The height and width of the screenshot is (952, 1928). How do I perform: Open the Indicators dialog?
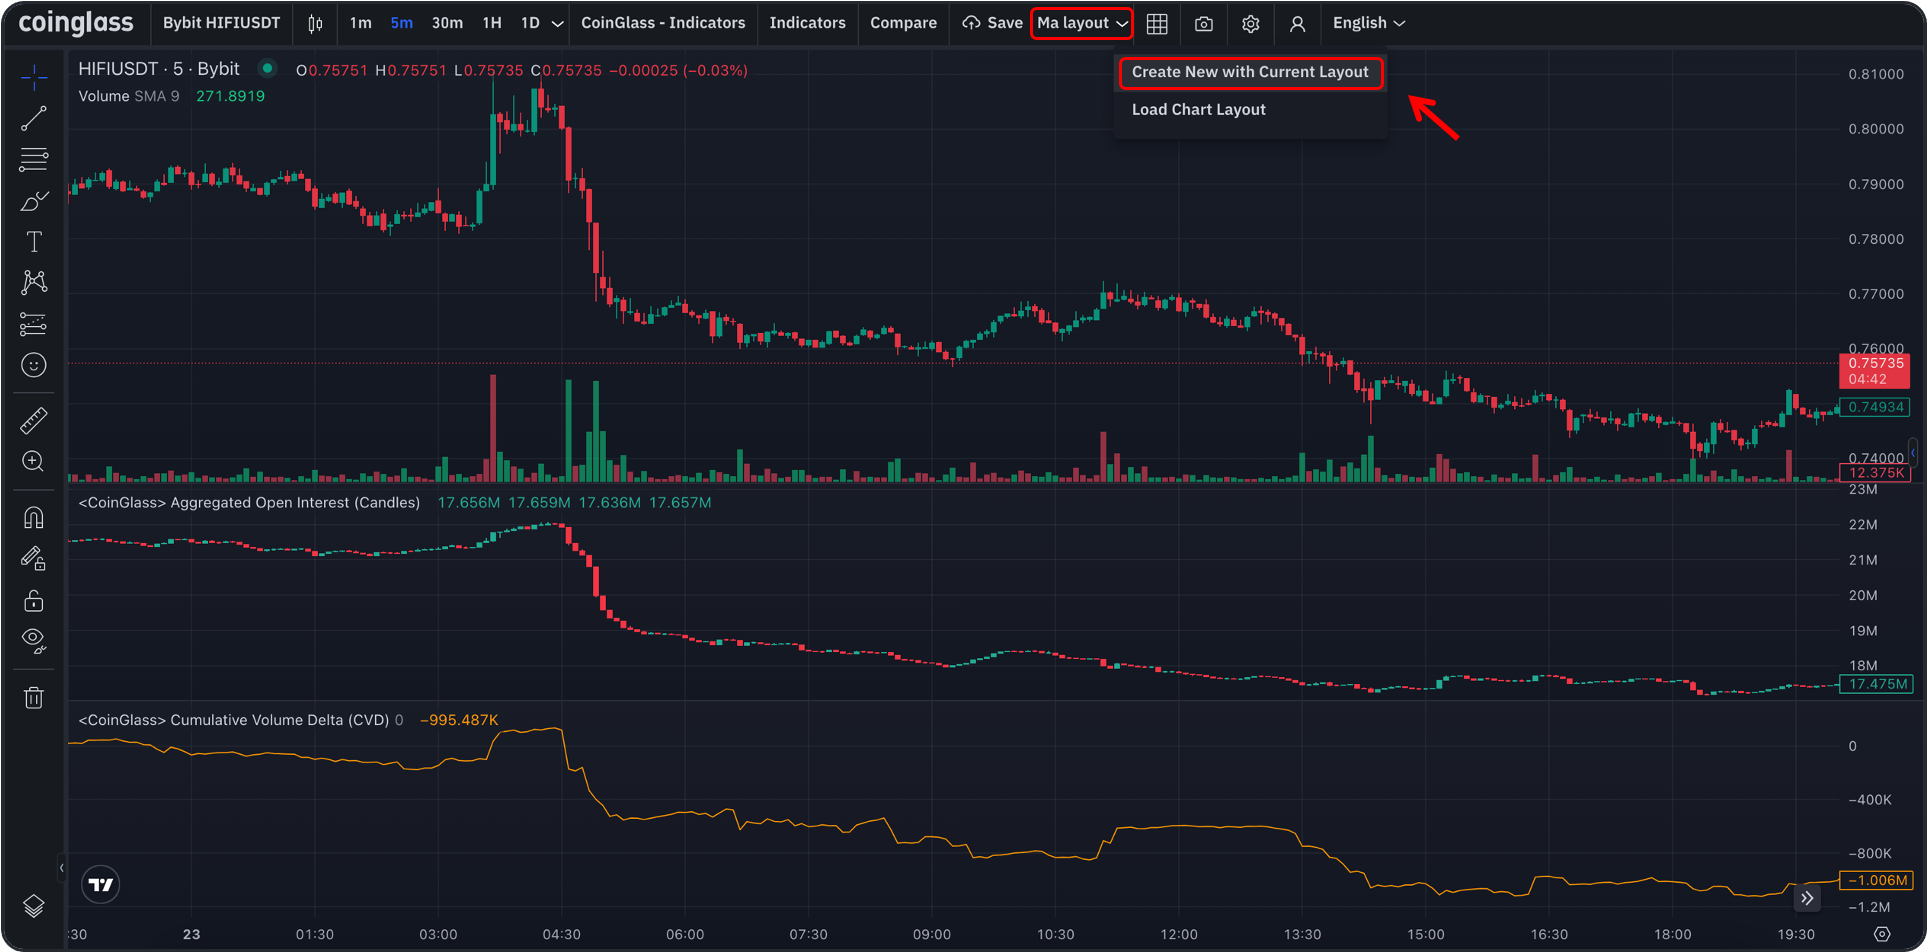807,23
